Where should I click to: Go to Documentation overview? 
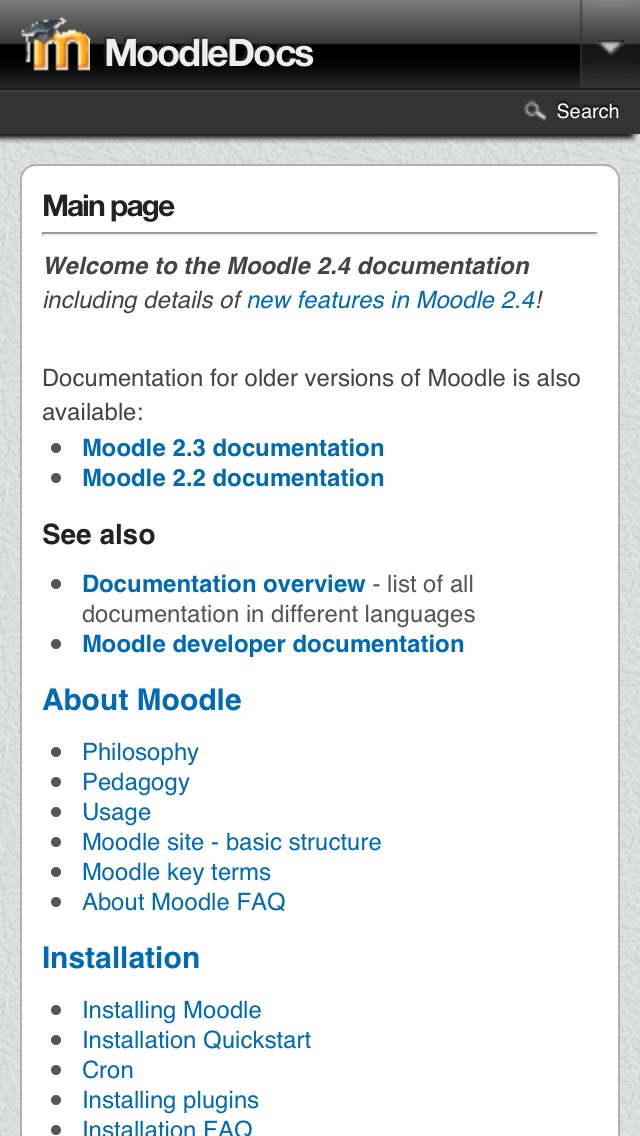click(x=223, y=584)
